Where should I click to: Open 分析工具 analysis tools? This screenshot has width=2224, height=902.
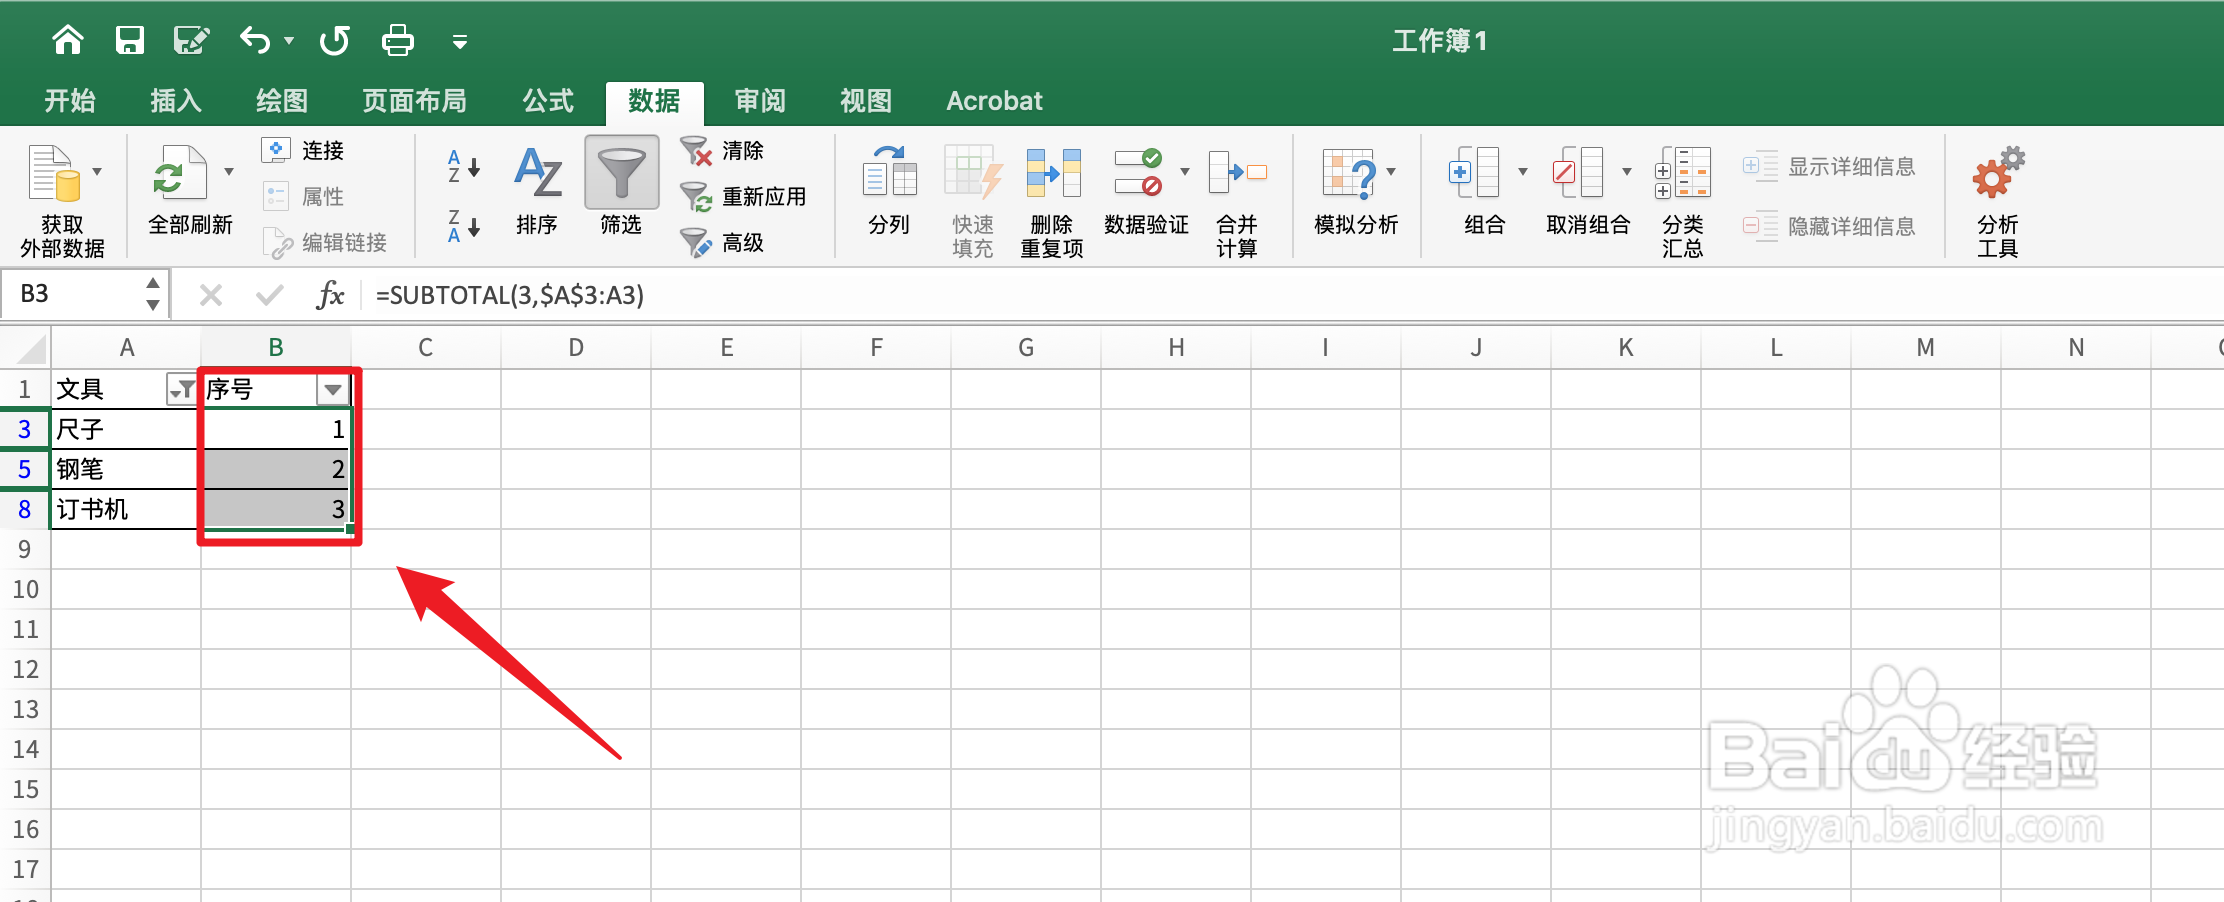pos(1998,200)
